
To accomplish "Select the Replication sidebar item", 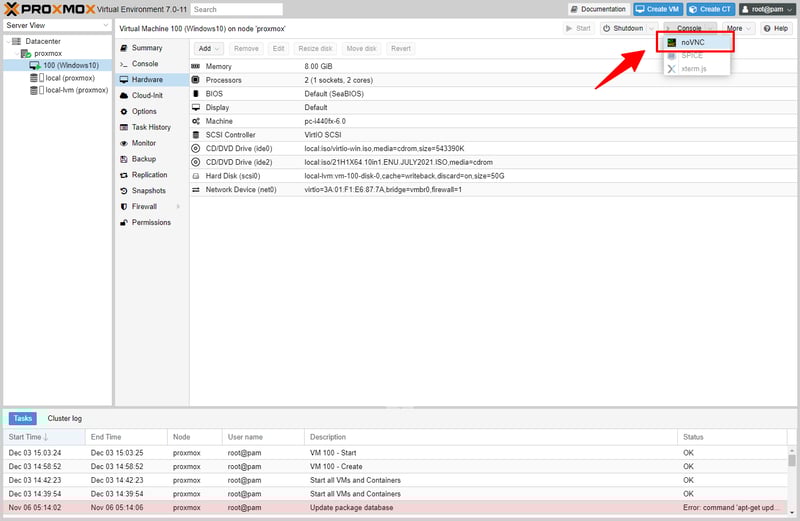I will pyautogui.click(x=150, y=175).
